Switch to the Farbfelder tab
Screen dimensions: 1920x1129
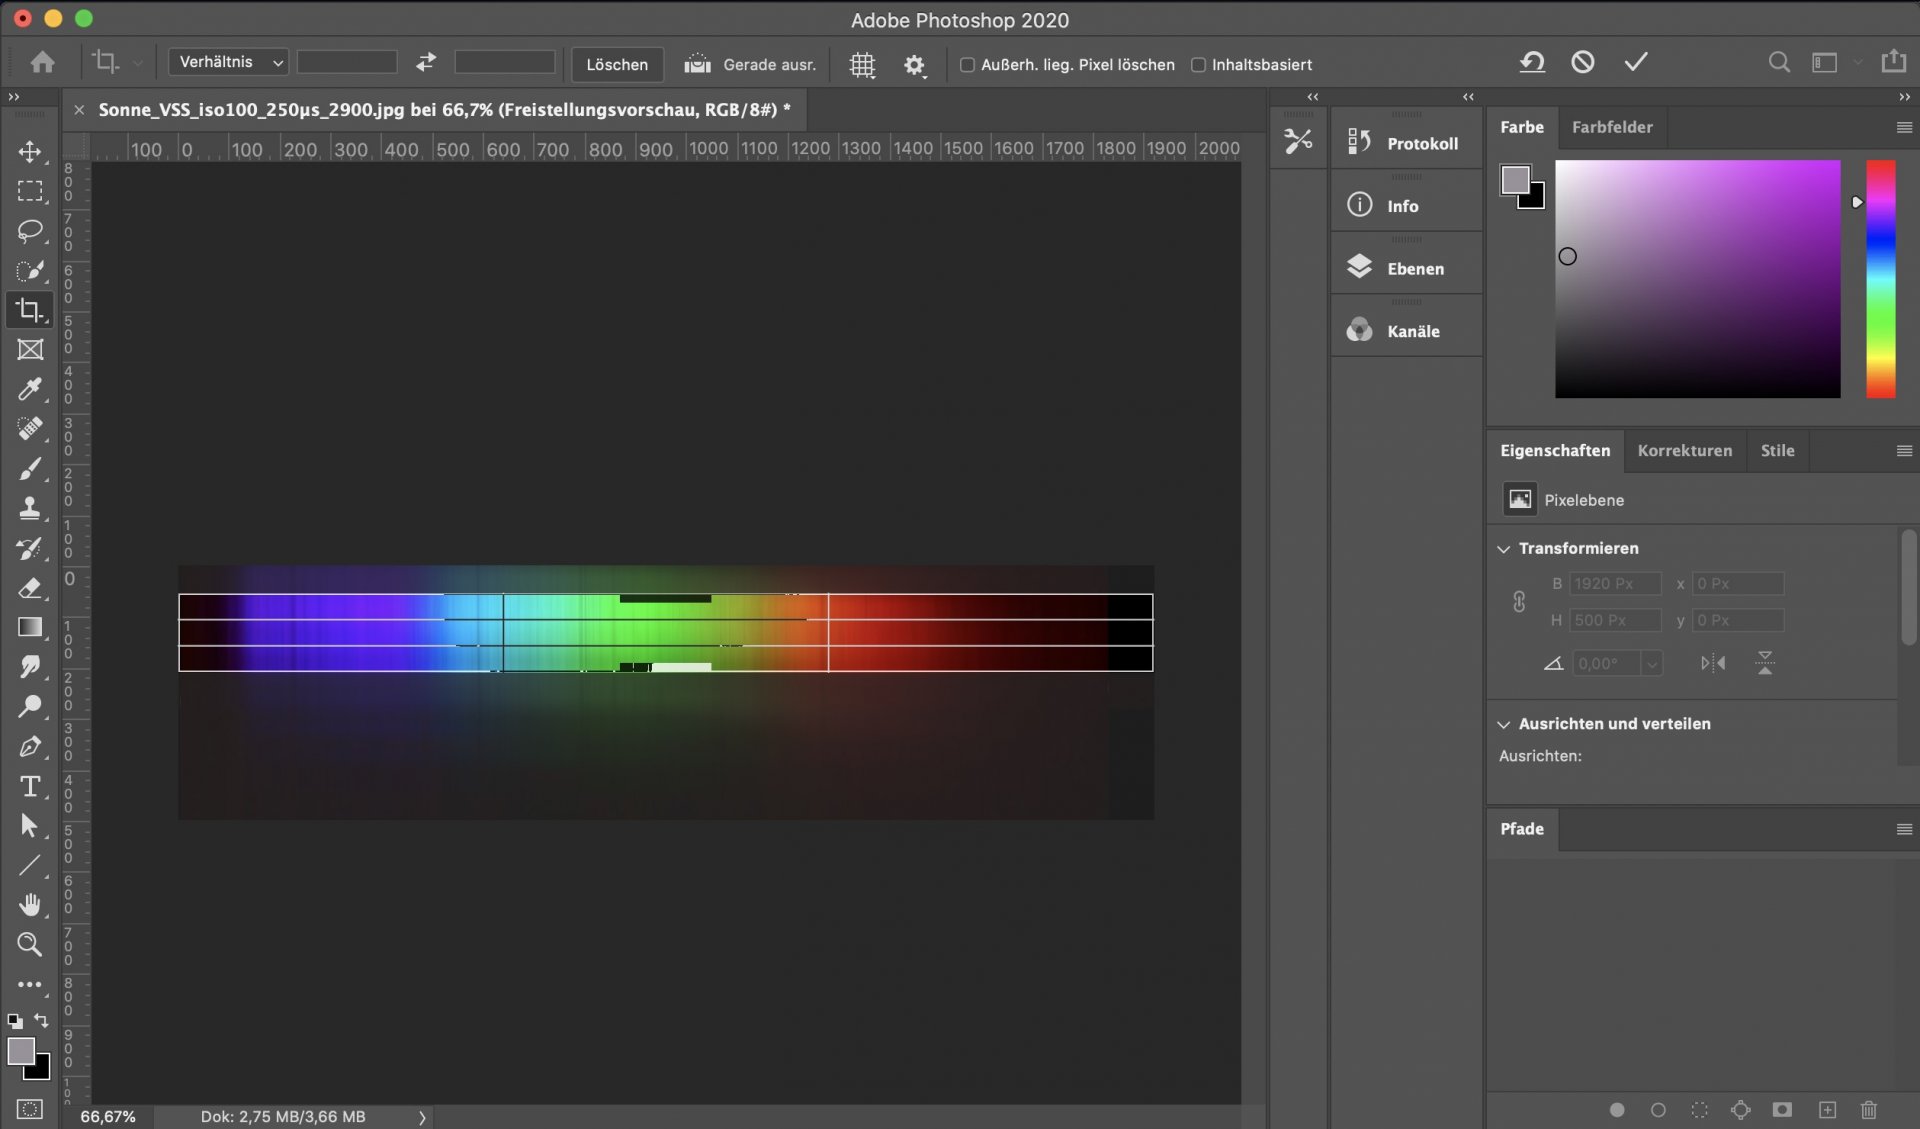(1611, 127)
